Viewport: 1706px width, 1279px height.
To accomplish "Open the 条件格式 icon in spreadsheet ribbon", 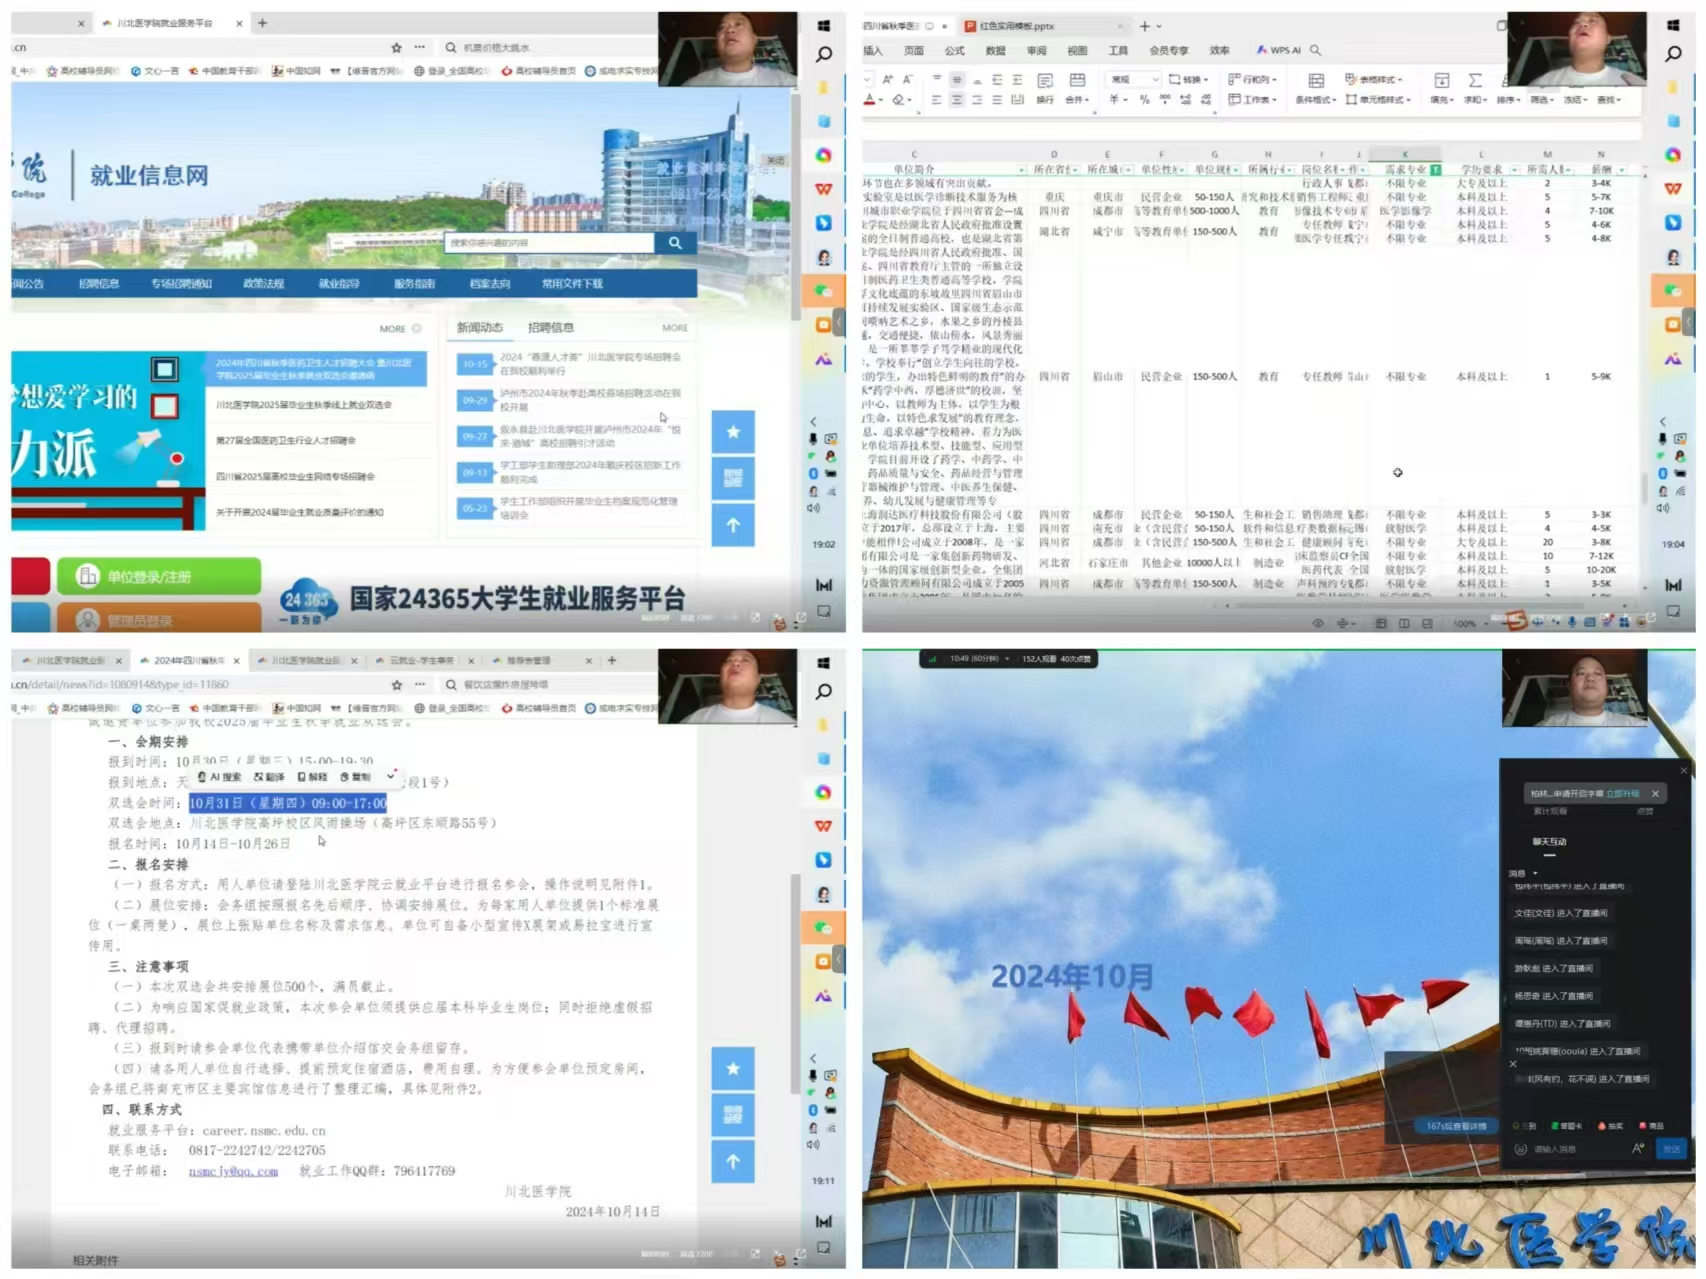I will (1316, 82).
